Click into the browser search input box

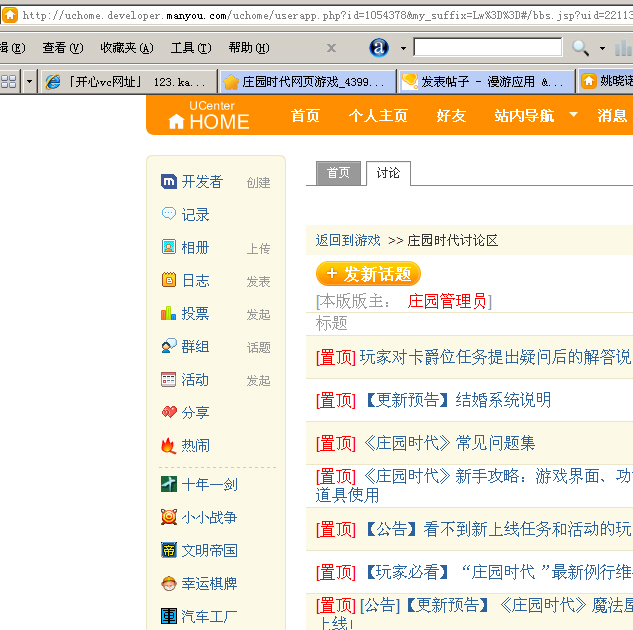[x=487, y=48]
